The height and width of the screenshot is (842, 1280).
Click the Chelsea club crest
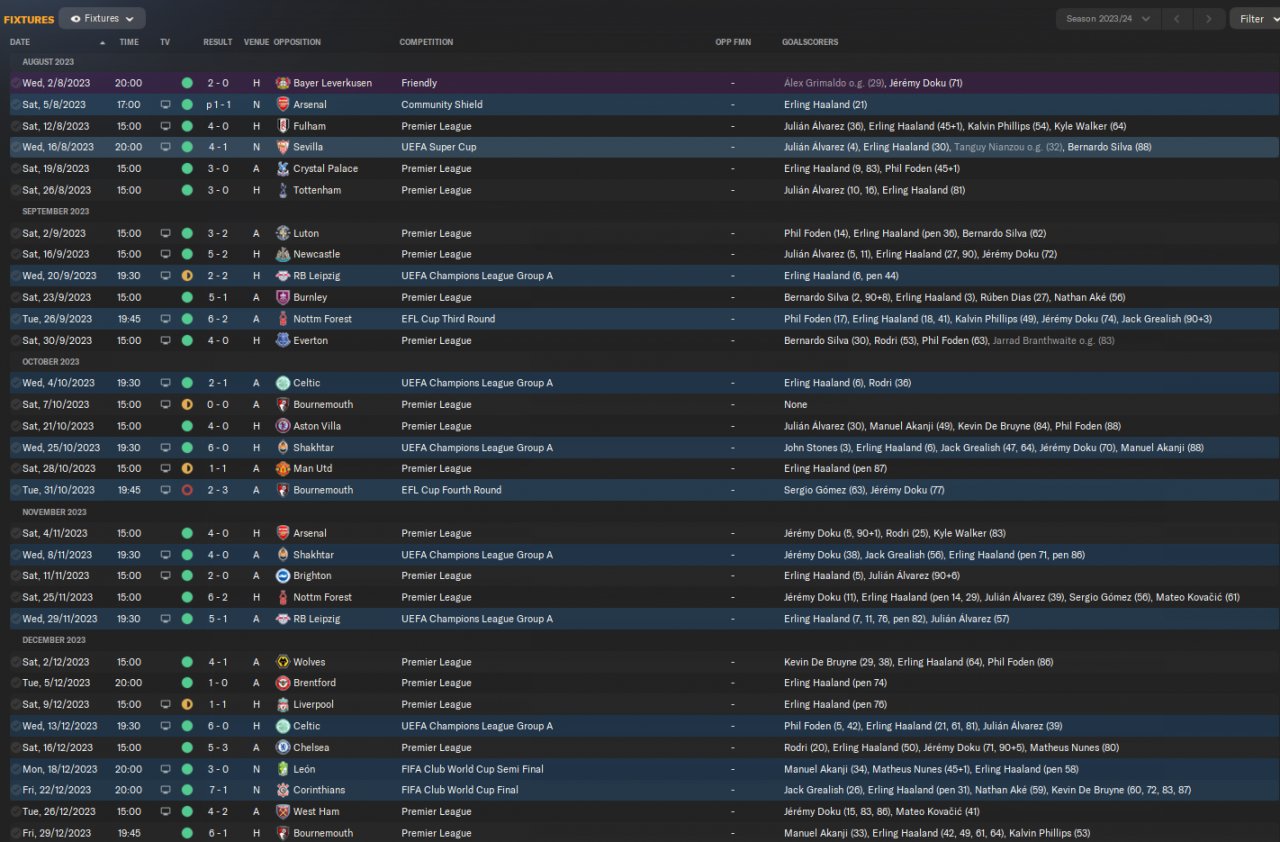[x=283, y=747]
